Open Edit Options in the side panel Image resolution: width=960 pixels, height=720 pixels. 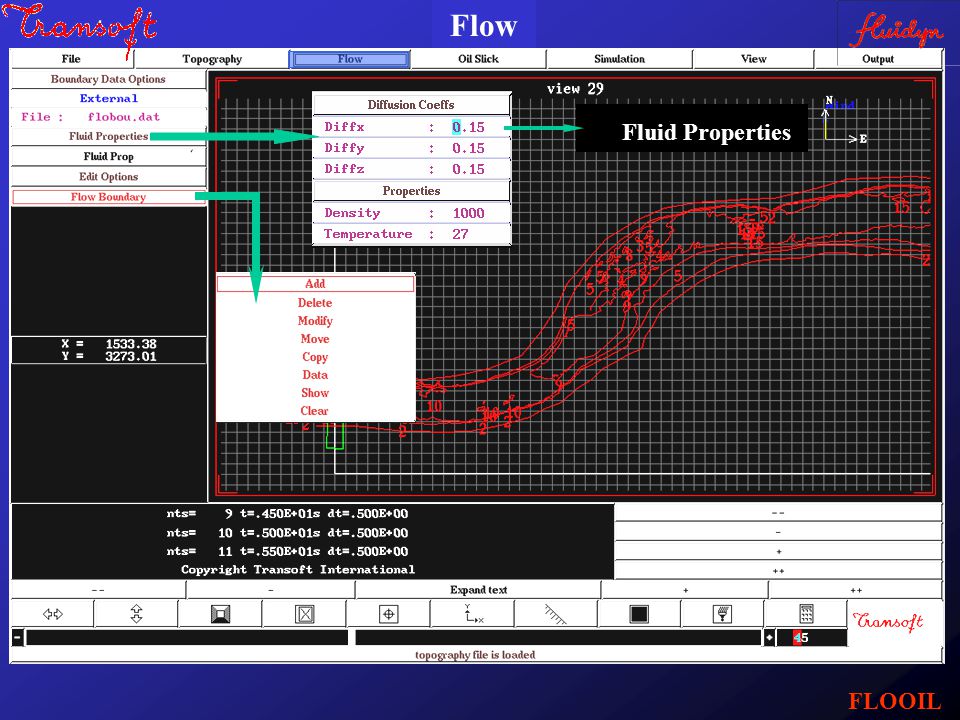tap(108, 176)
